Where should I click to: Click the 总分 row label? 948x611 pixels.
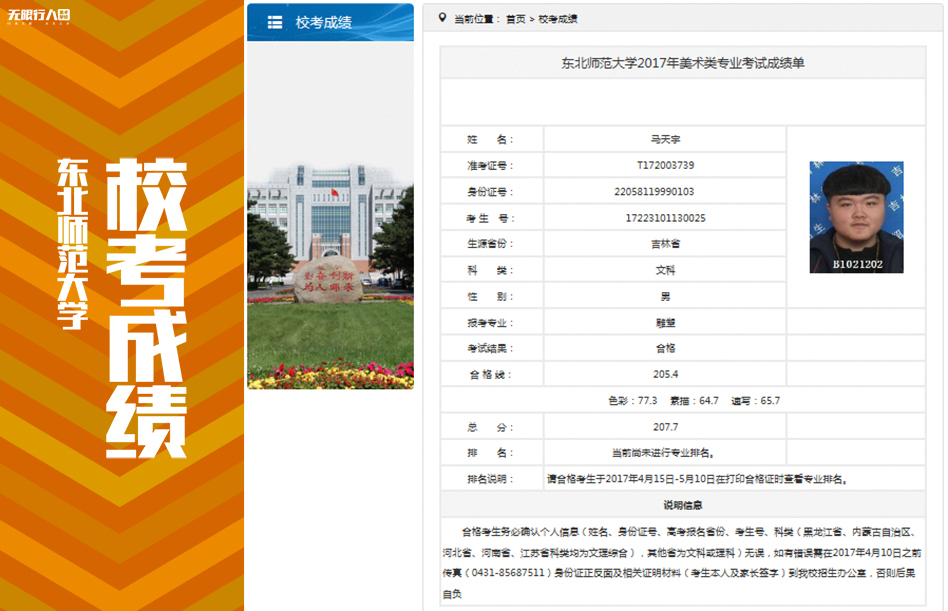pos(490,427)
